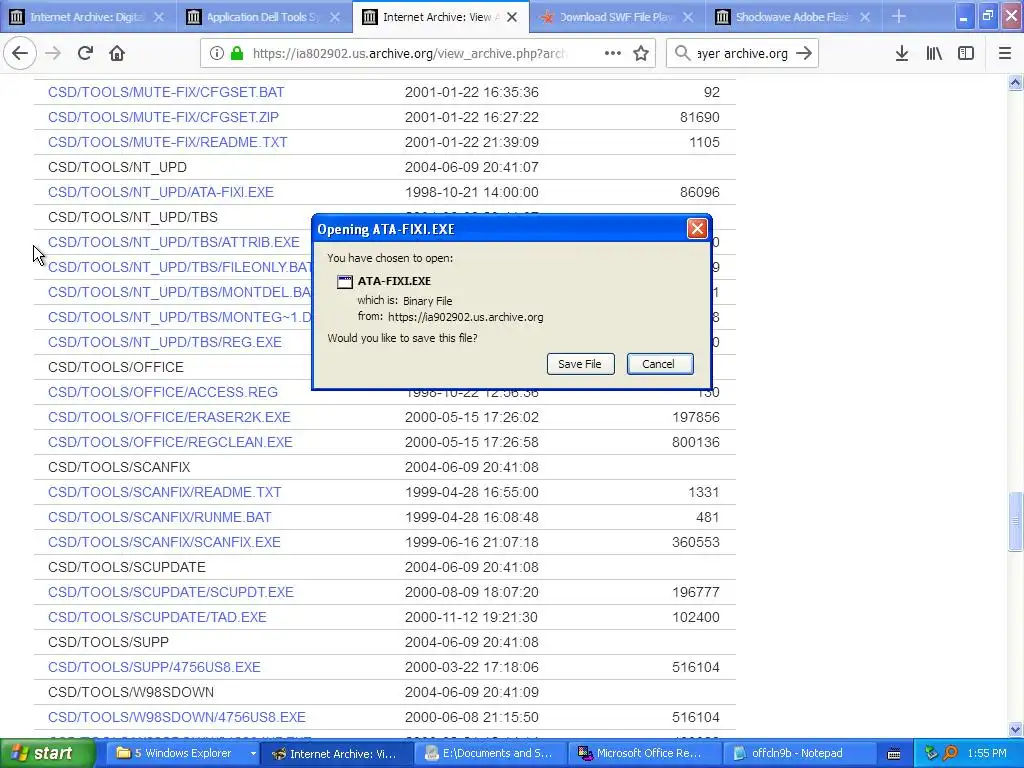Select the active Internet Archive: View tab
Screen dimensions: 1024x768
tap(439, 17)
